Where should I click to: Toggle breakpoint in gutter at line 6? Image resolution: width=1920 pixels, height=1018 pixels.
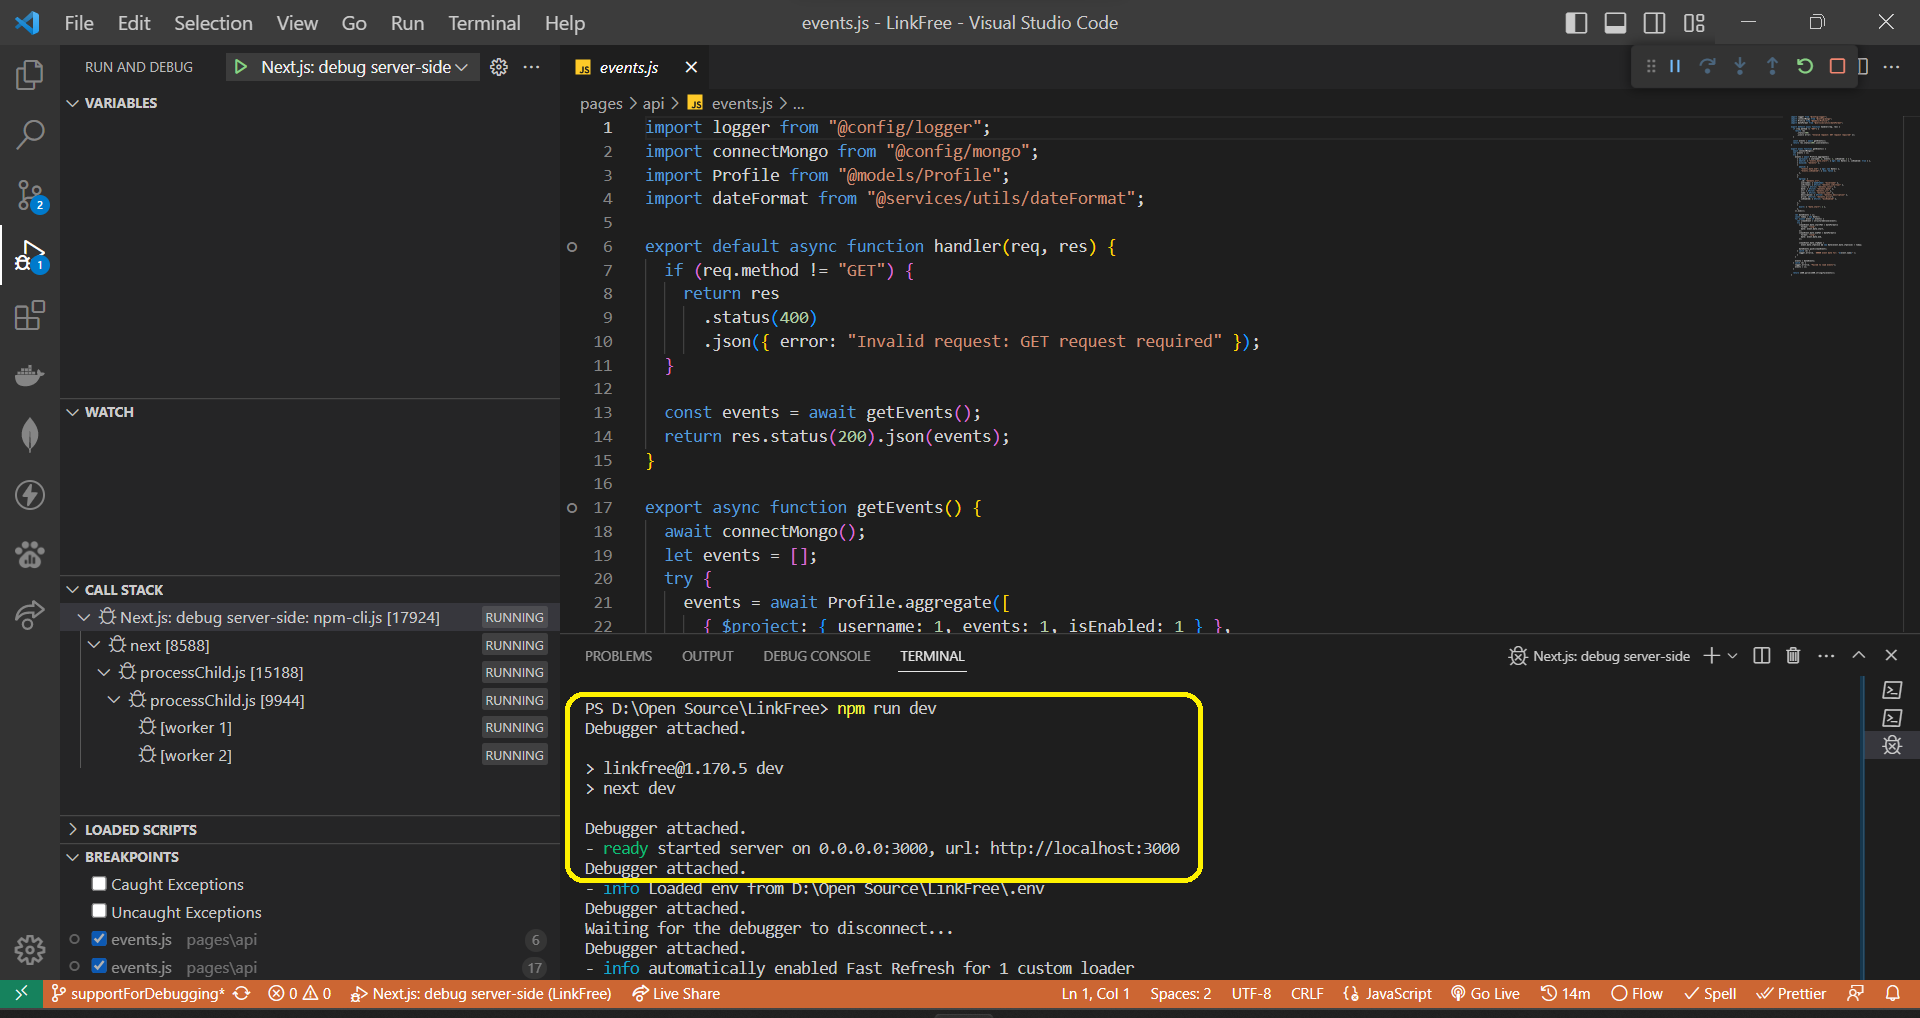pyautogui.click(x=572, y=246)
